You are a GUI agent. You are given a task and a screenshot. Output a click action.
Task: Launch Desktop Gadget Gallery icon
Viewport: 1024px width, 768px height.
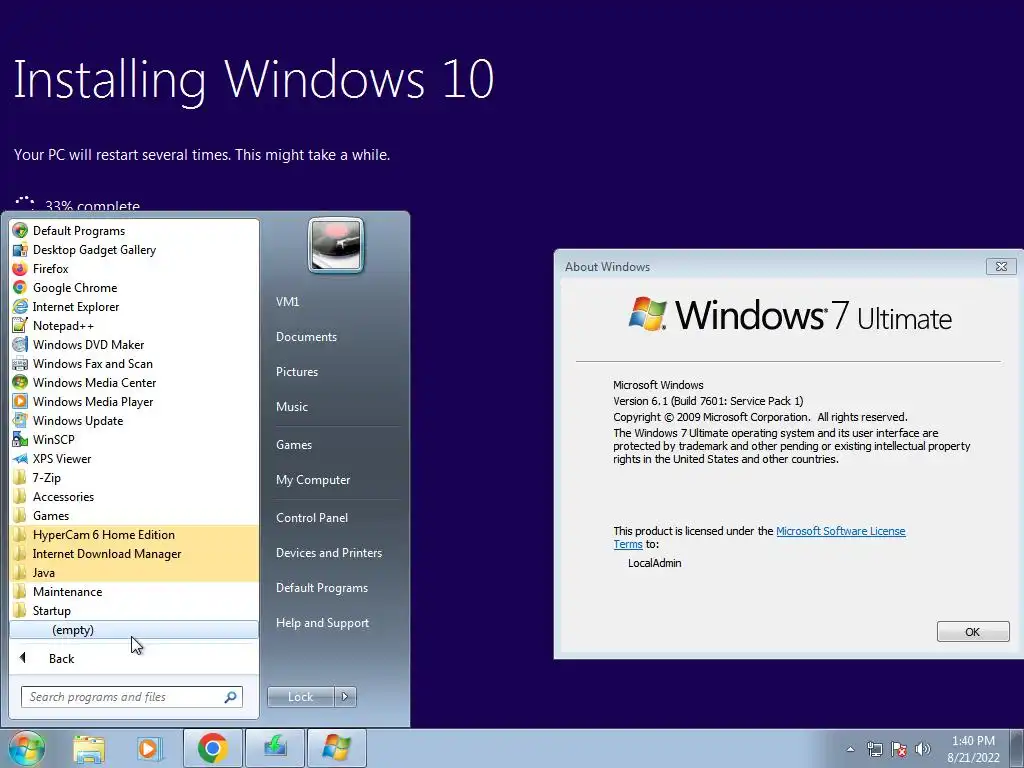tap(20, 249)
